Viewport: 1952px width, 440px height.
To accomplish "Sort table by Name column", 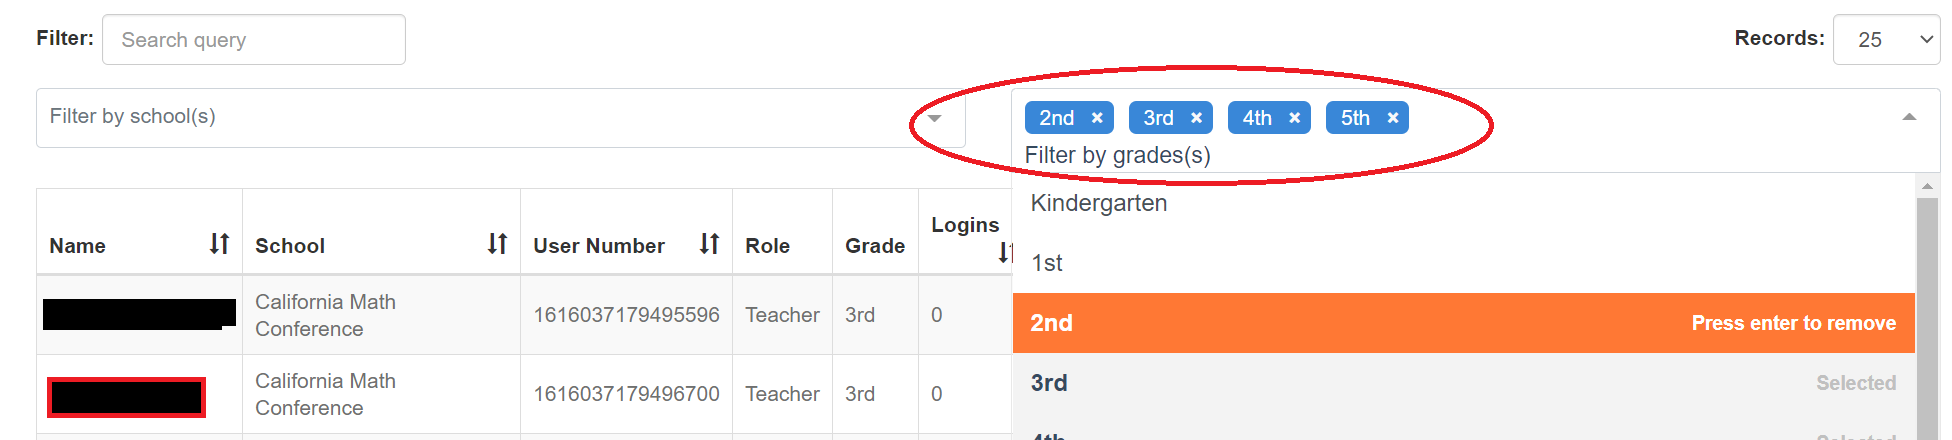I will 219,244.
